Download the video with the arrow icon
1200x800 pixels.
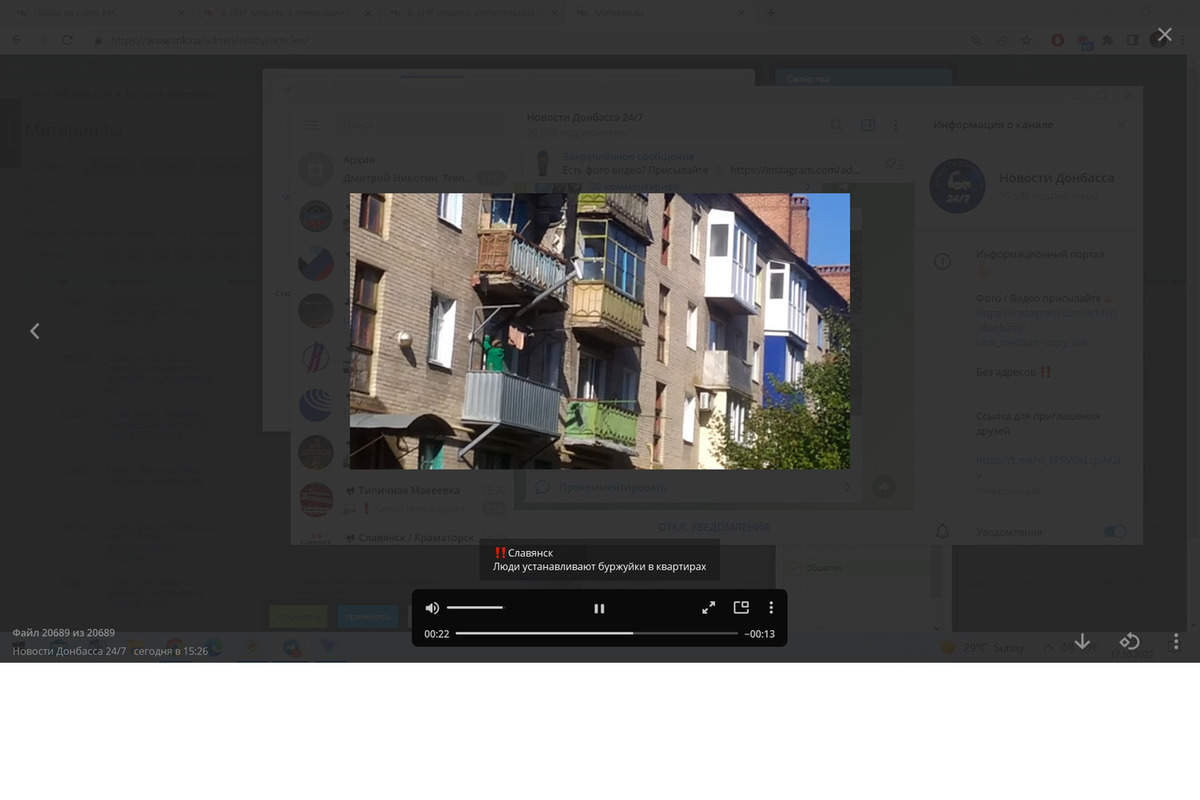pyautogui.click(x=1082, y=641)
